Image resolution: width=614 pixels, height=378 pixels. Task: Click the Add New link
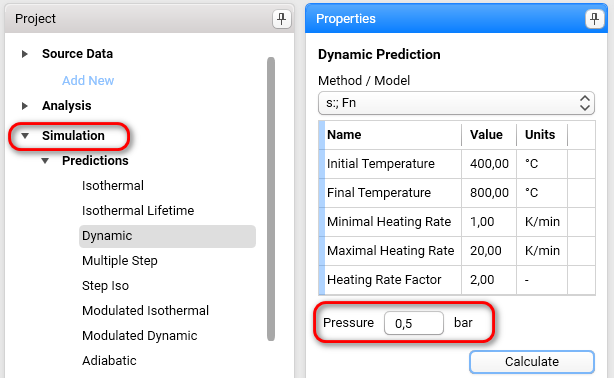pyautogui.click(x=88, y=81)
